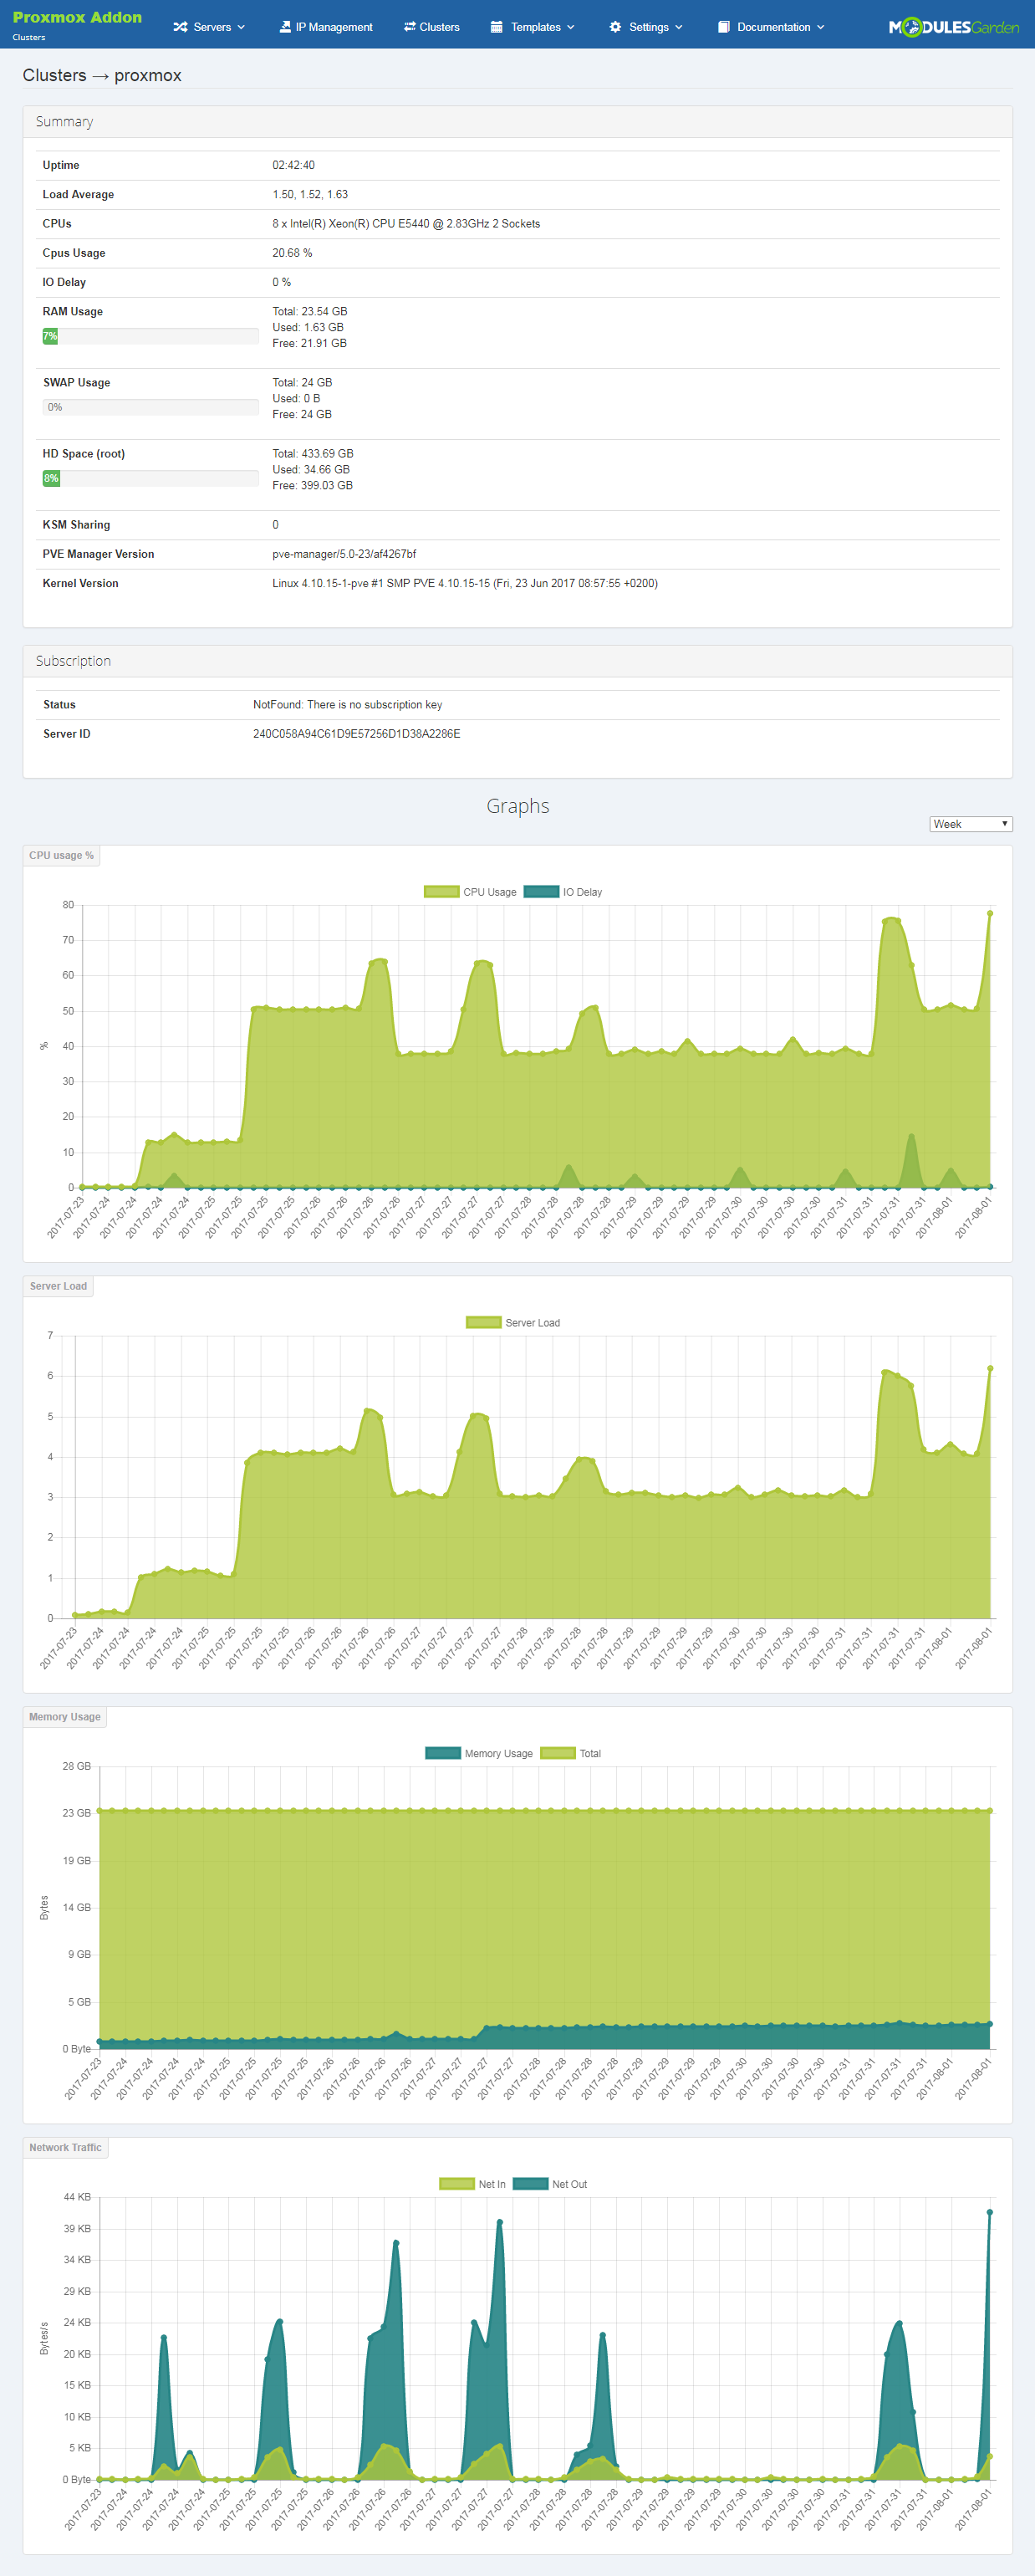Image resolution: width=1035 pixels, height=2576 pixels.
Task: Click the RAM Usage 7% progress bar
Action: (x=150, y=336)
